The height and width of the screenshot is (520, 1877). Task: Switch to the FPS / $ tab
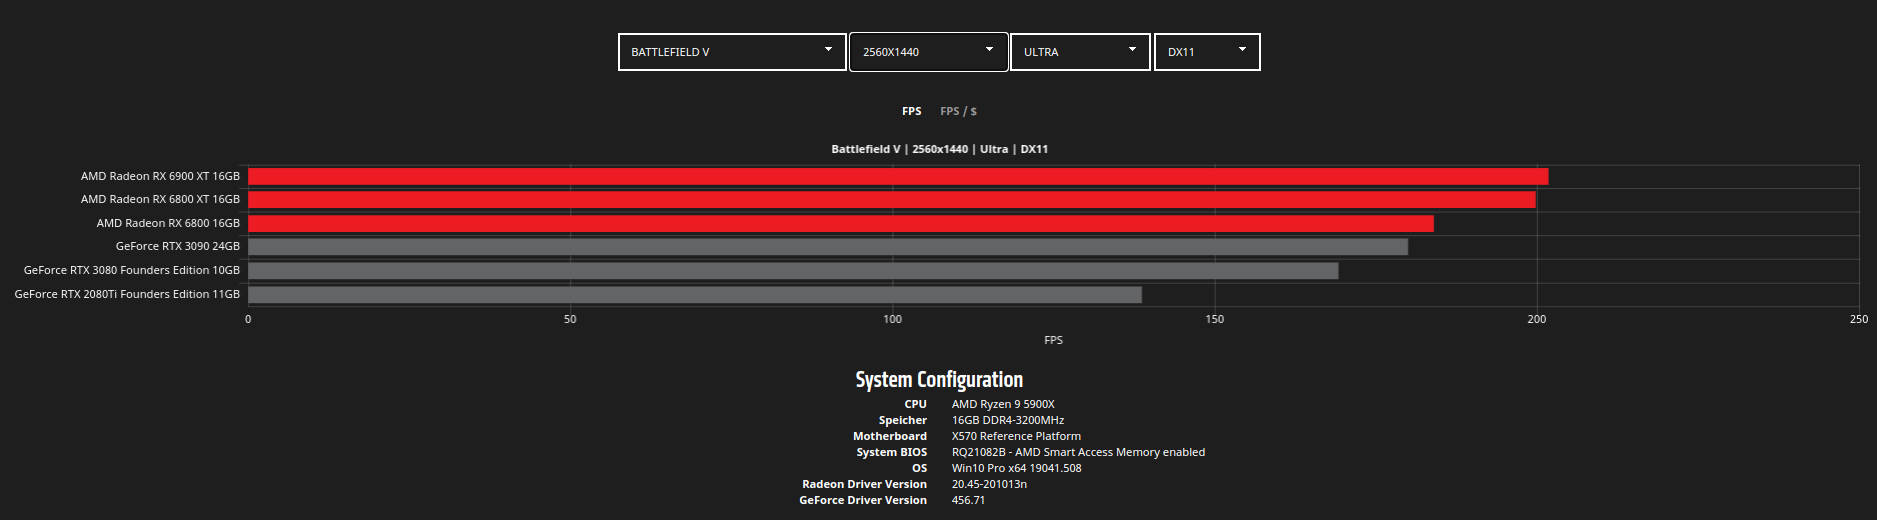[x=958, y=111]
